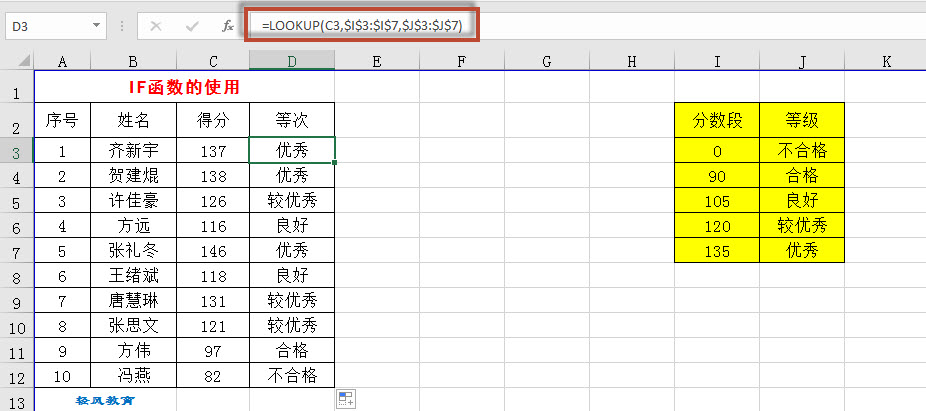This screenshot has width=926, height=411.
Task: Click the formula bar LOOKUP text
Action: point(362,26)
